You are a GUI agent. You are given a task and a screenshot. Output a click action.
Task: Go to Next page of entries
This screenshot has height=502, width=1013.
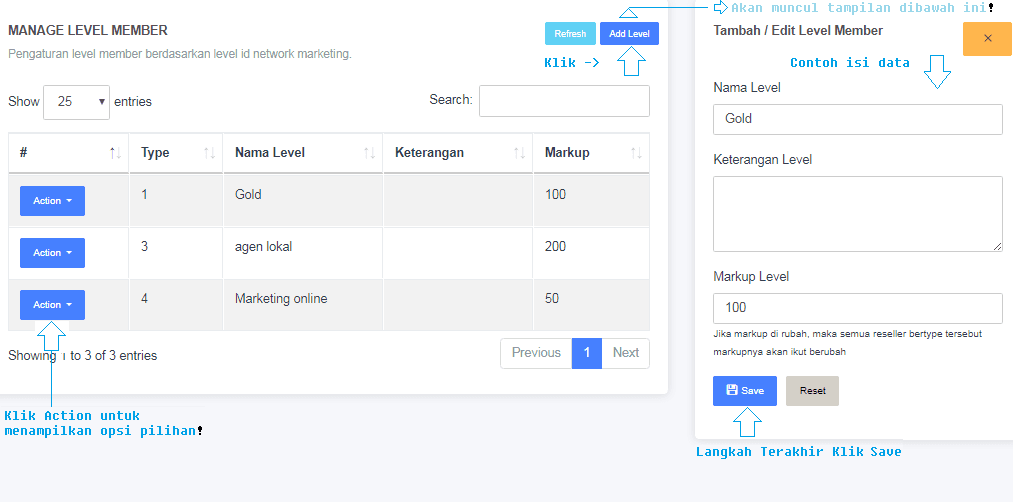click(625, 353)
